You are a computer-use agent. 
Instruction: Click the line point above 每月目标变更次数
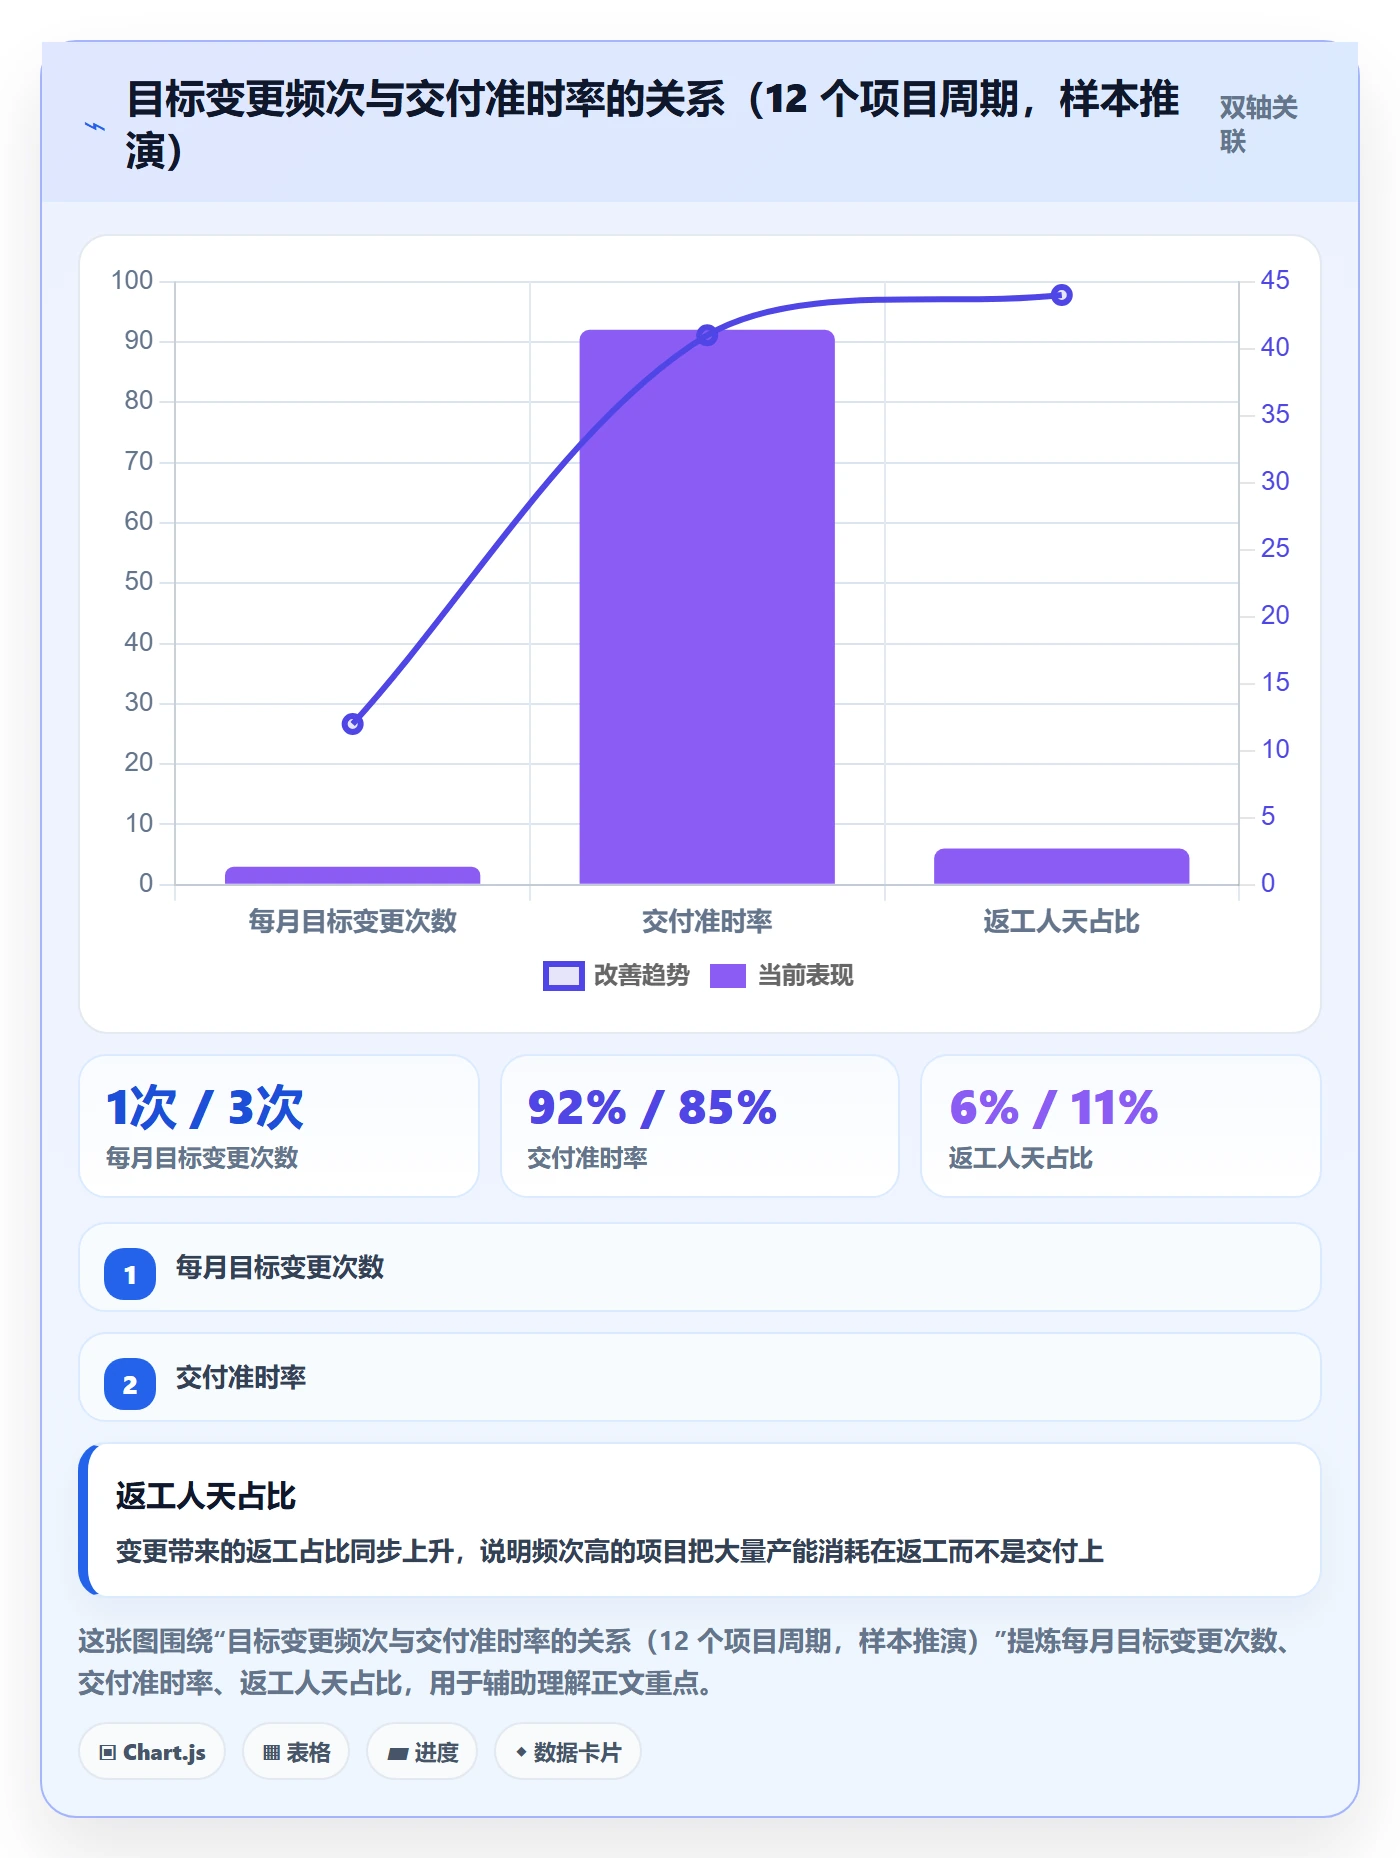click(352, 724)
